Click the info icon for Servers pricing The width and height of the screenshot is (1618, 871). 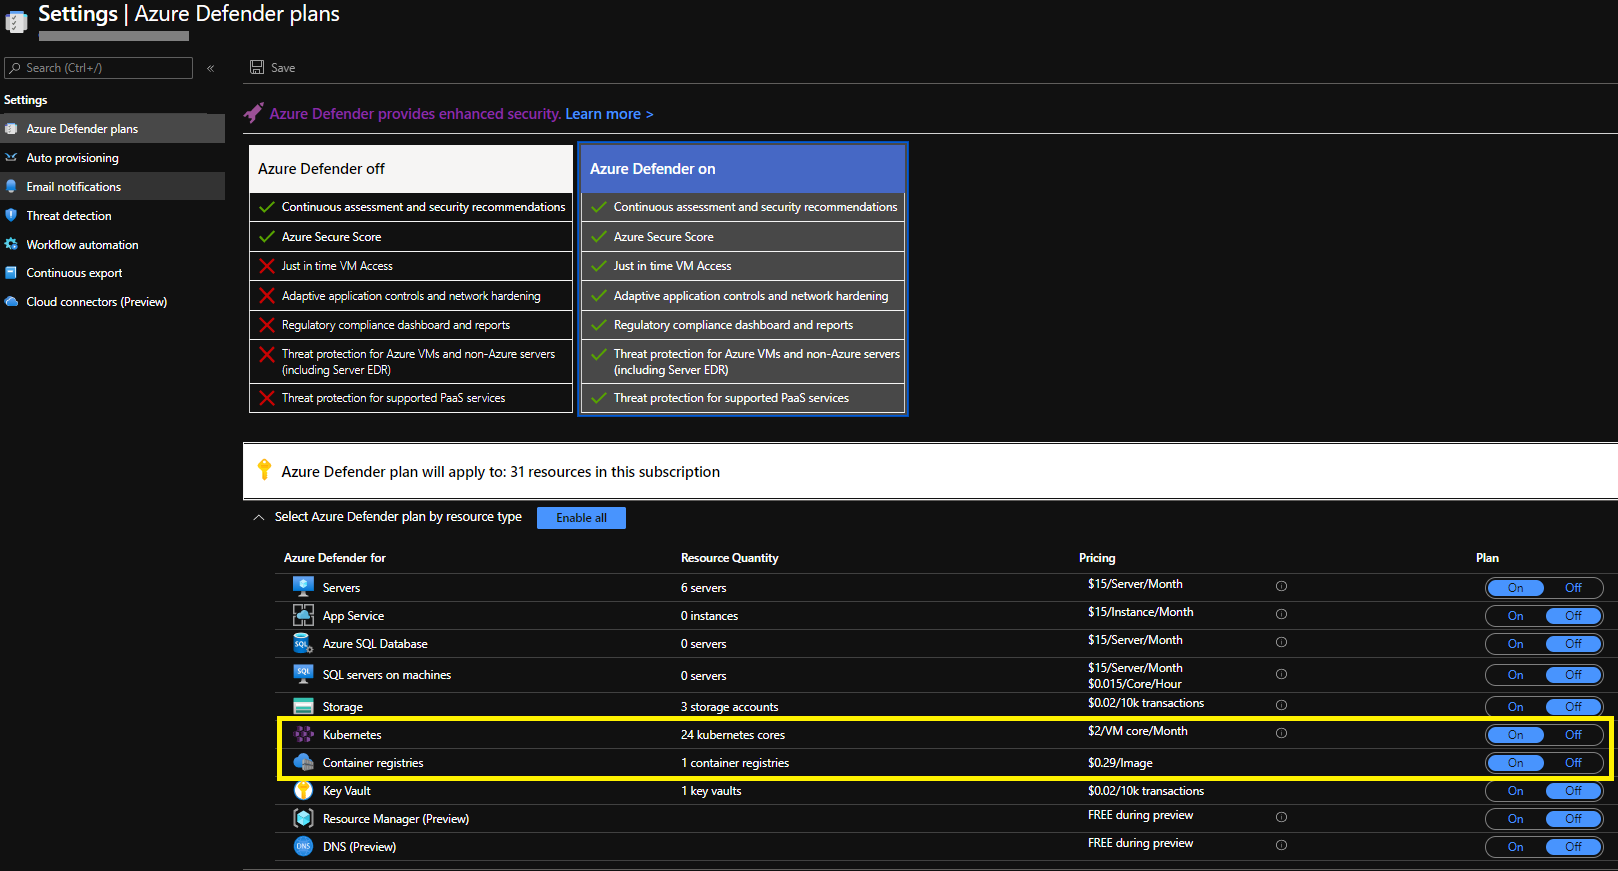tap(1281, 586)
